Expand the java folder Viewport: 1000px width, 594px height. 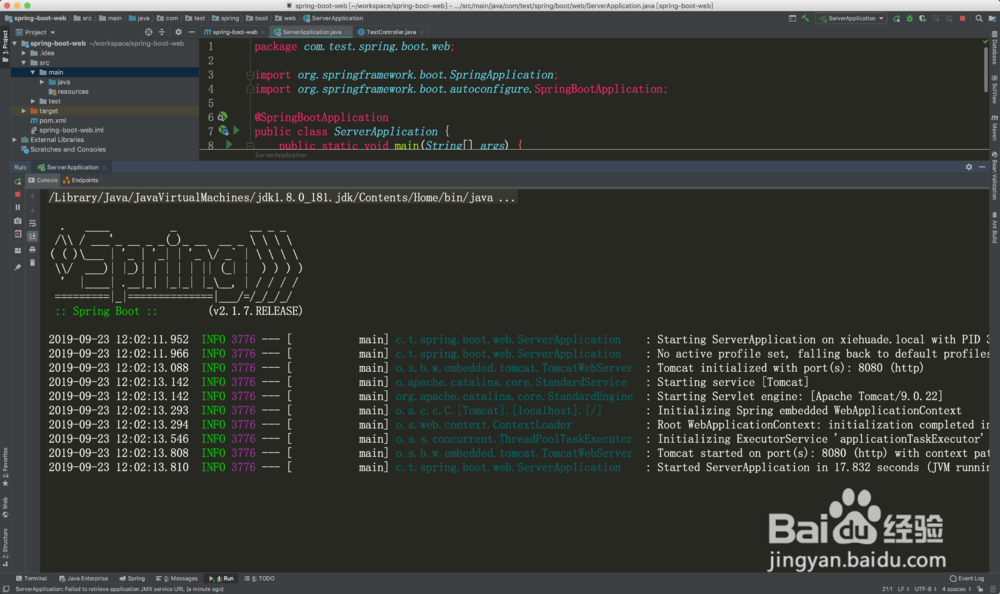42,82
